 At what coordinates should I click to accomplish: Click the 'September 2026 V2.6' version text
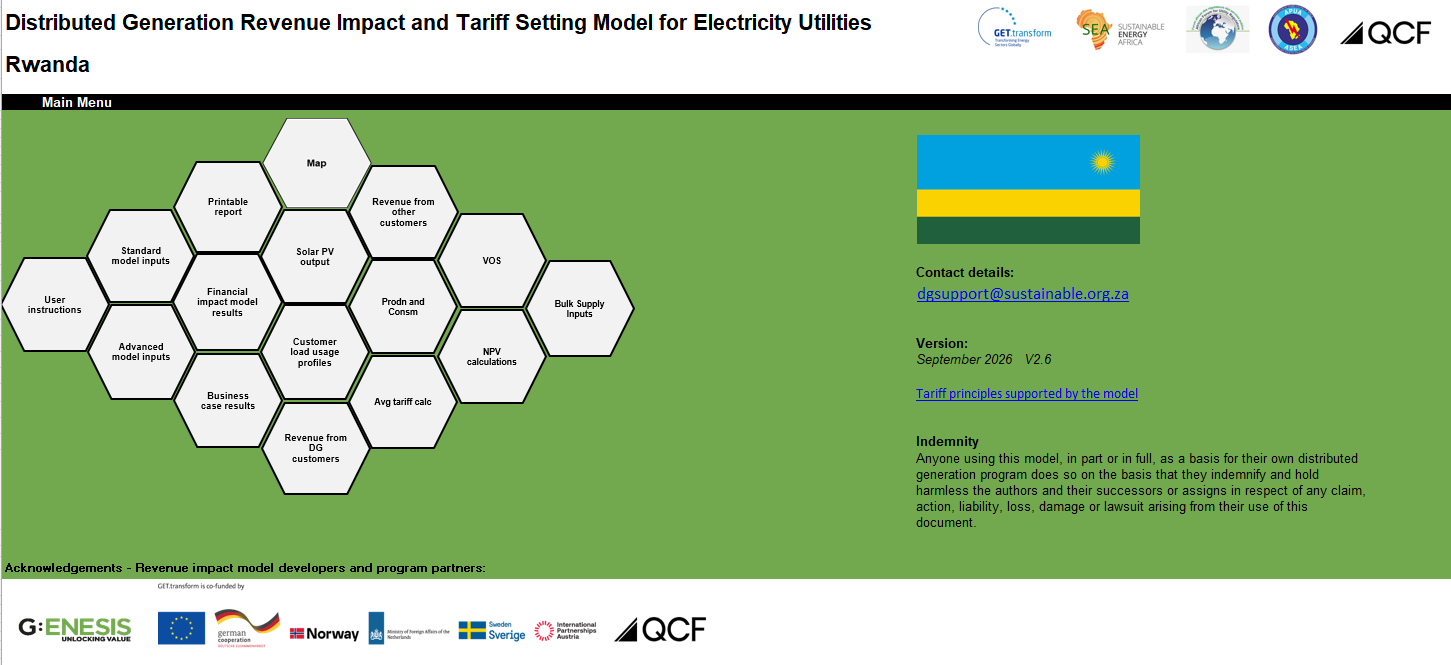[x=984, y=359]
